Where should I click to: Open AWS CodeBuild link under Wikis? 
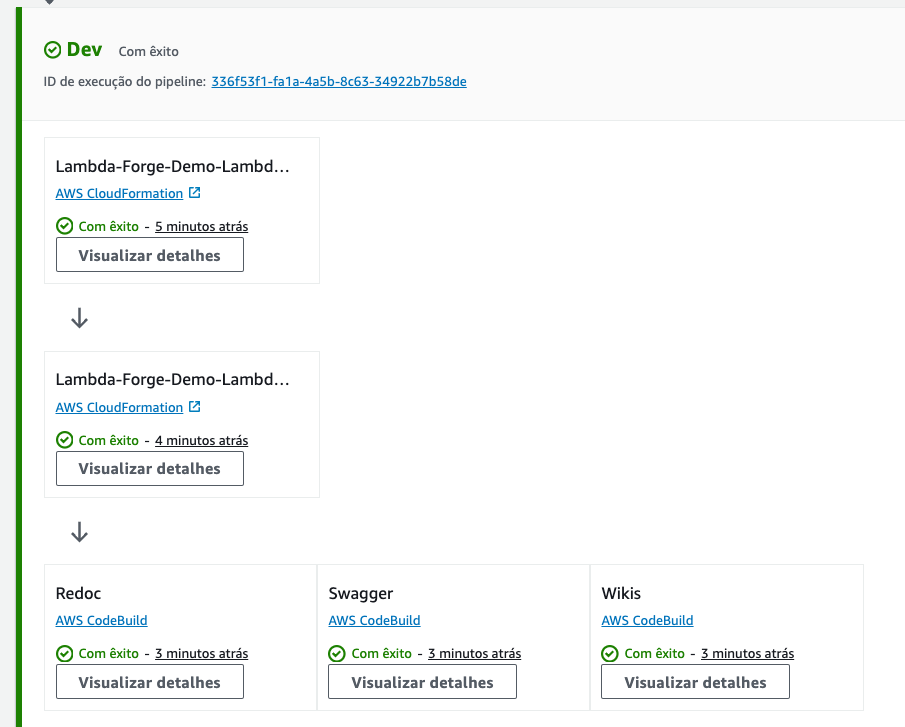click(x=647, y=621)
